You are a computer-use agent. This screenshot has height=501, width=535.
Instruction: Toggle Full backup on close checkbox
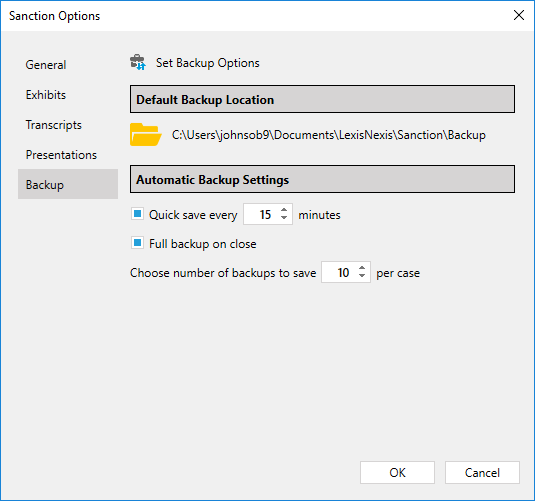point(138,243)
